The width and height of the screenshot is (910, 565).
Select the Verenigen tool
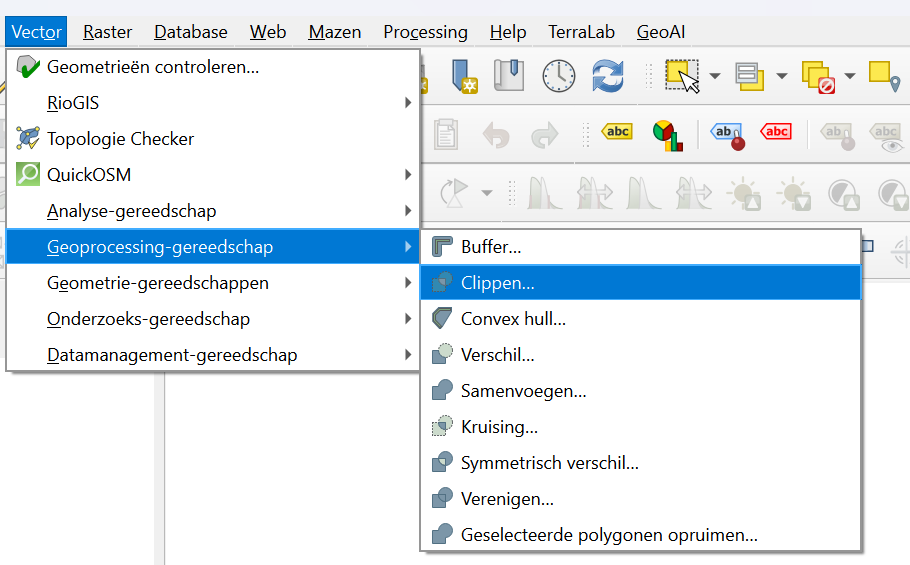[x=640, y=498]
